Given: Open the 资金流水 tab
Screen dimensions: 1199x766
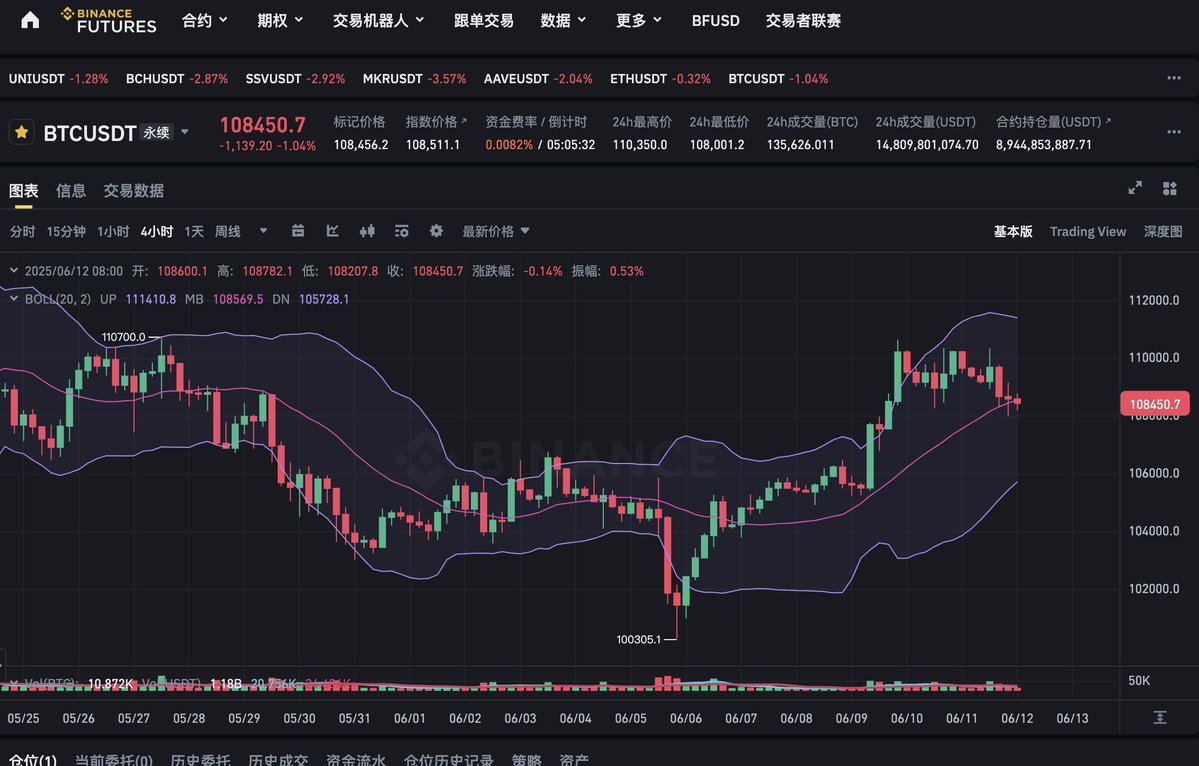Looking at the screenshot, I should click(356, 760).
